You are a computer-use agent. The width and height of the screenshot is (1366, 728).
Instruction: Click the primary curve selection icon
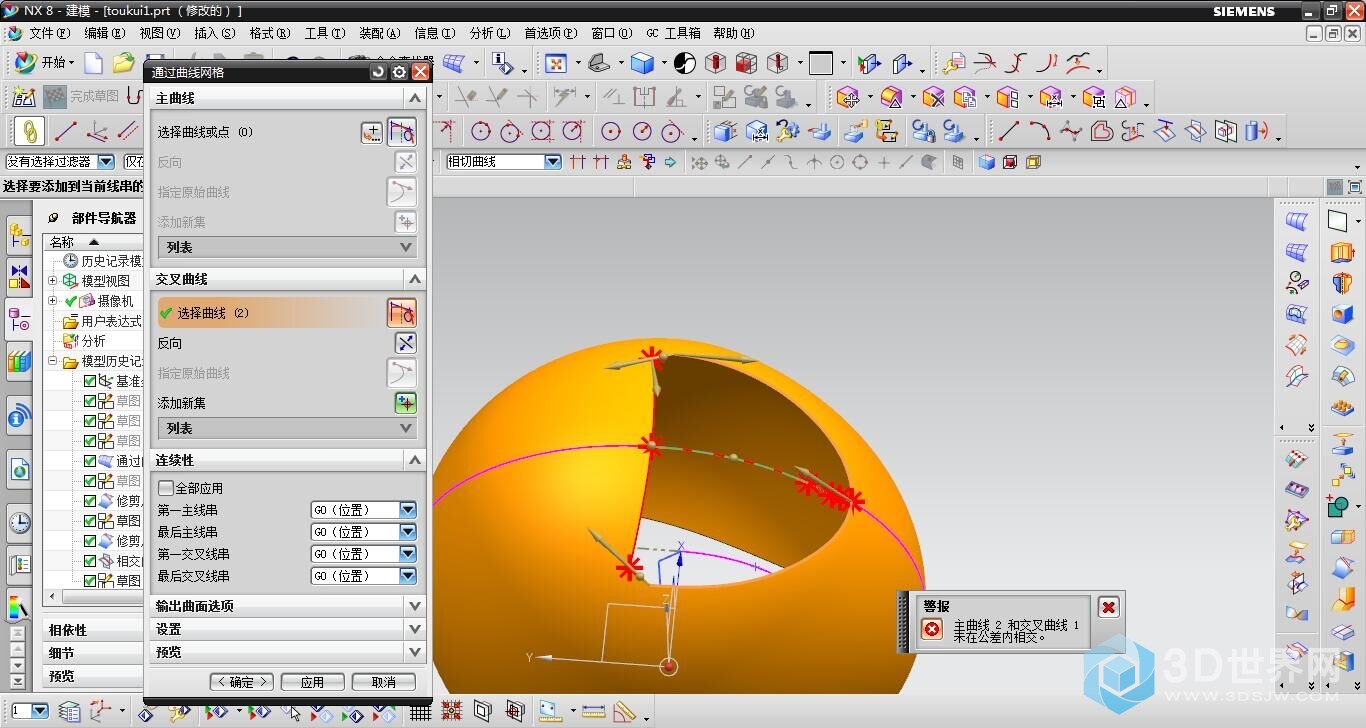point(402,132)
